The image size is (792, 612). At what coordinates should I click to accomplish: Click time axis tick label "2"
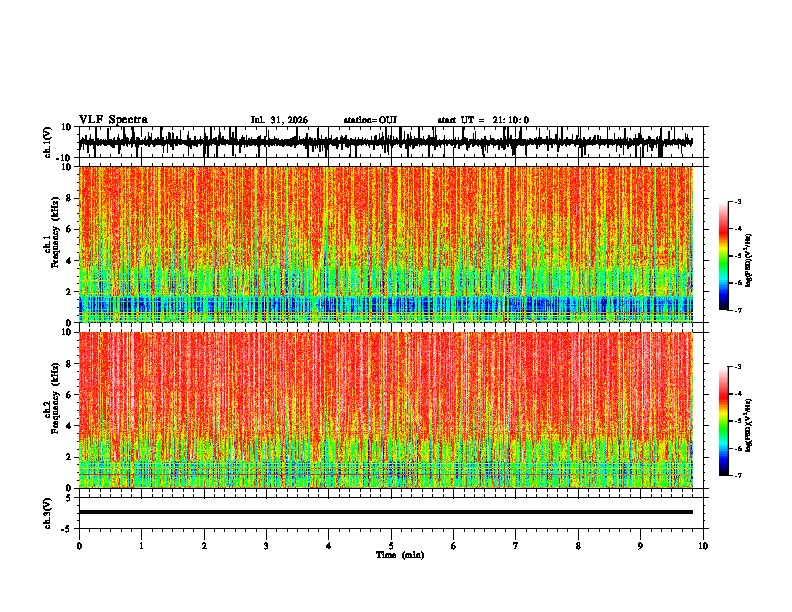pos(204,546)
